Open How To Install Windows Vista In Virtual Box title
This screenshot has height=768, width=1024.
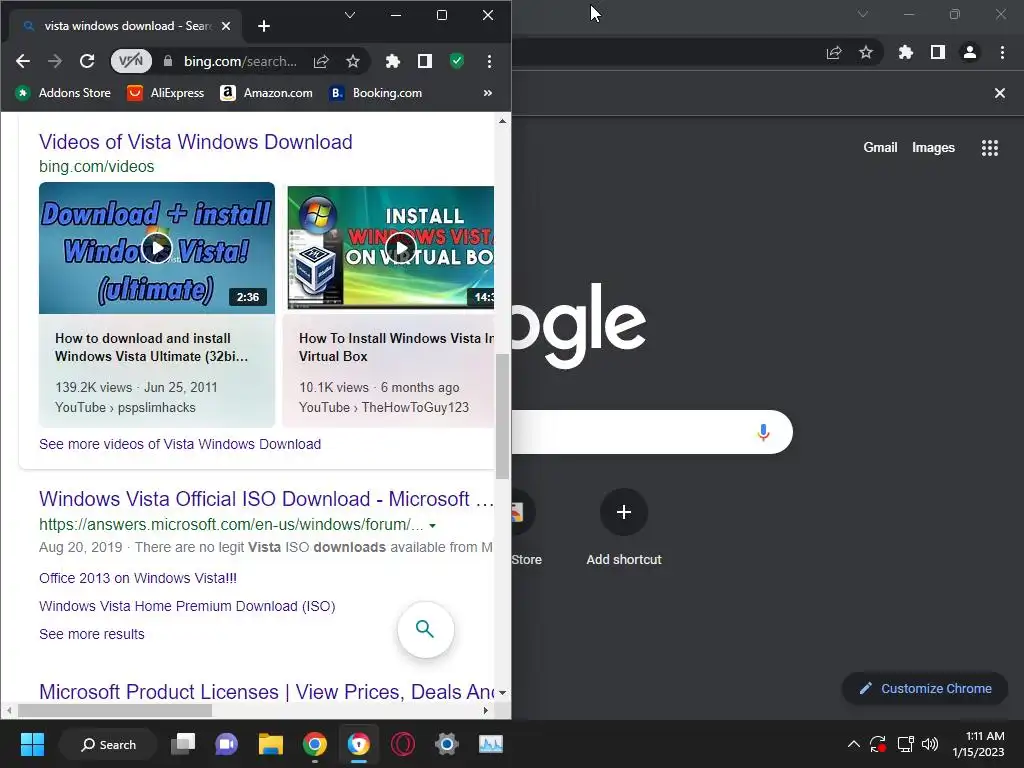(396, 347)
